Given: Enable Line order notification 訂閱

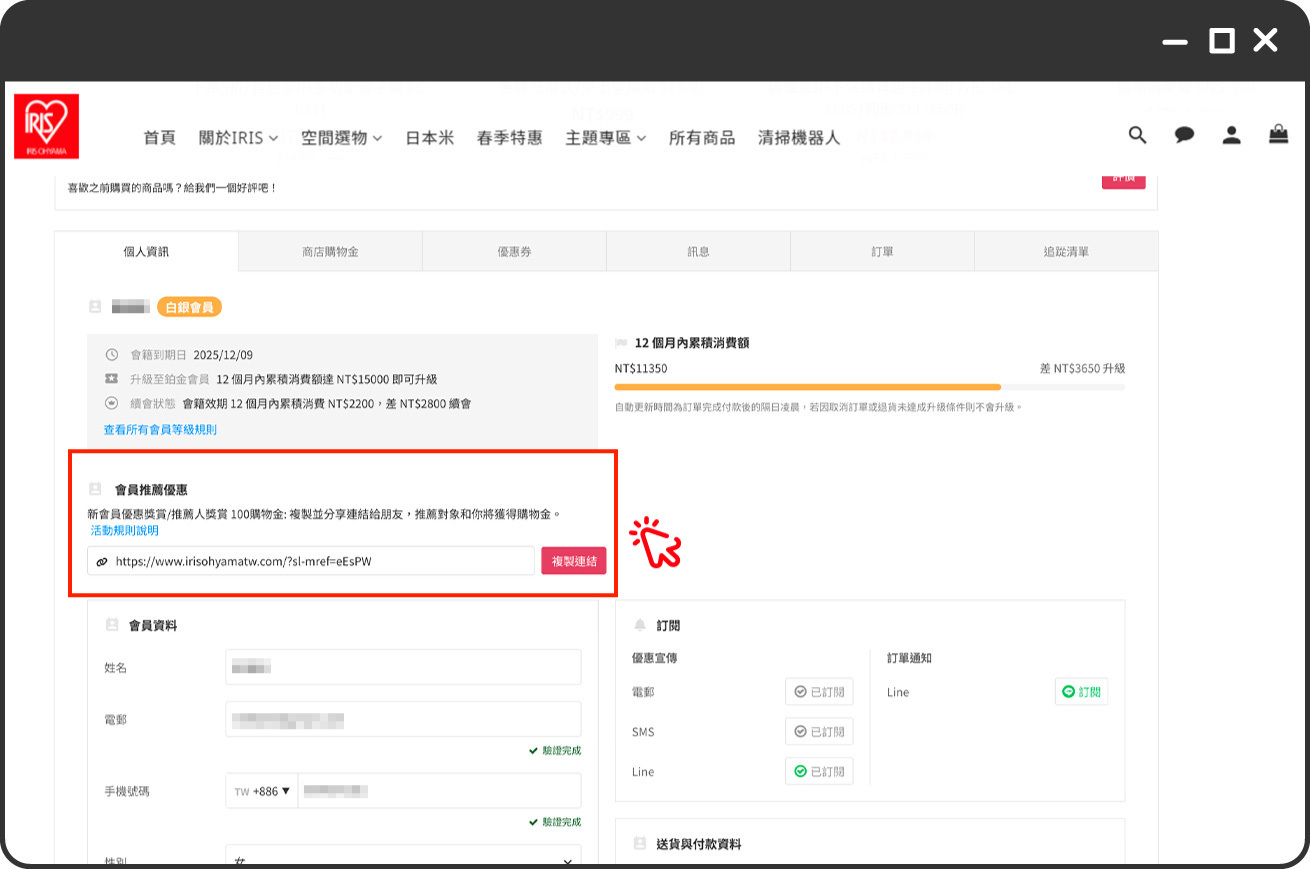Looking at the screenshot, I should [1080, 692].
